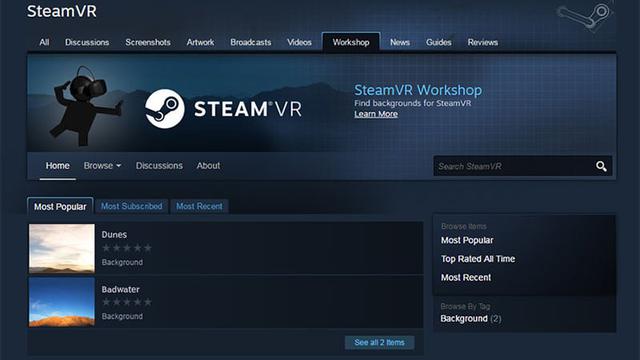Viewport: 640px width, 360px height.
Task: Open the Dunes background thumbnail
Action: click(62, 248)
